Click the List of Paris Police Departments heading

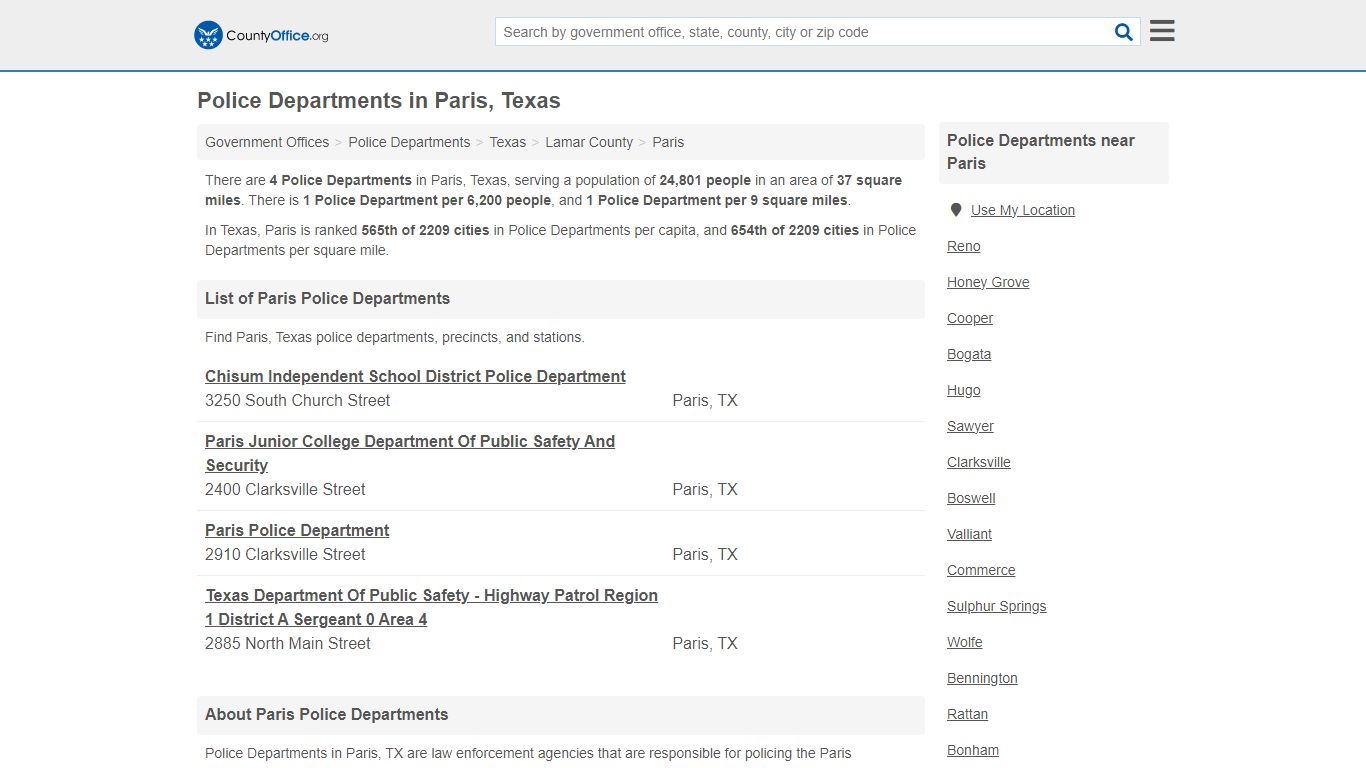coord(327,298)
